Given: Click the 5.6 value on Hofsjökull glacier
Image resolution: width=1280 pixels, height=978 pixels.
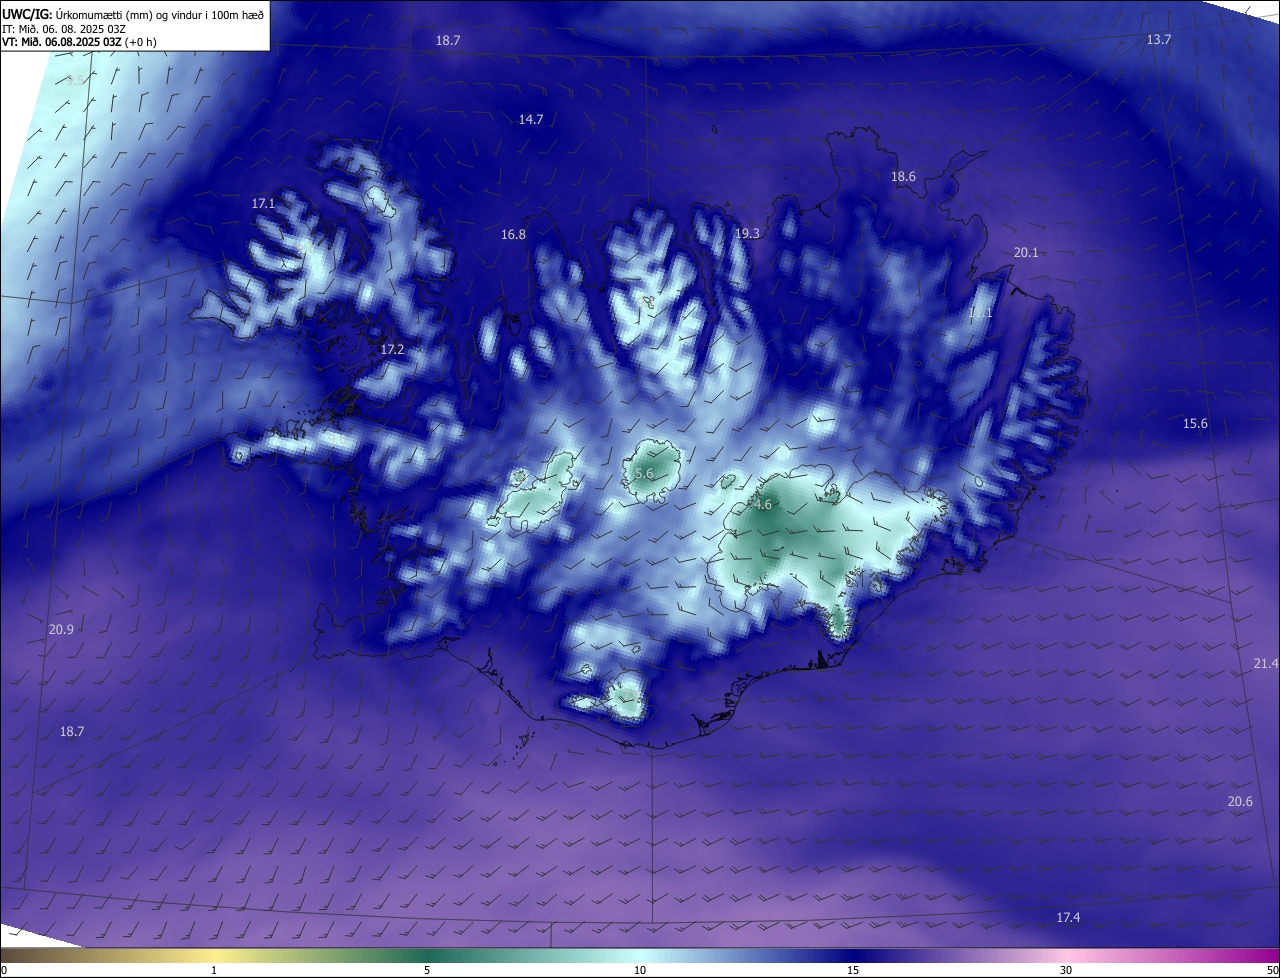Looking at the screenshot, I should tap(644, 473).
